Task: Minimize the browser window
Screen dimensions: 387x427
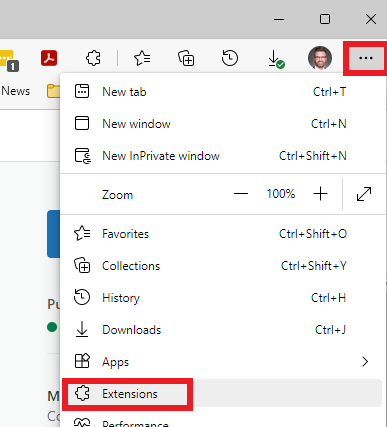Action: pos(279,19)
